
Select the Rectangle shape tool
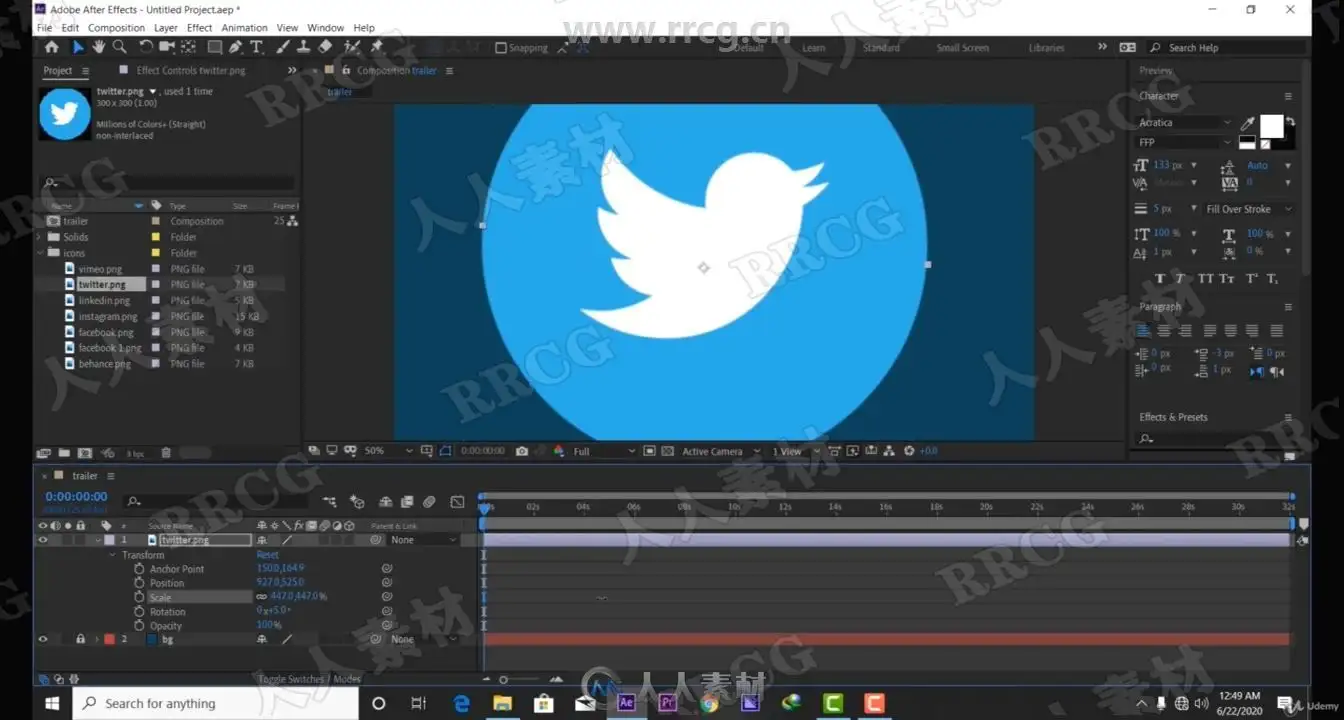pos(215,47)
